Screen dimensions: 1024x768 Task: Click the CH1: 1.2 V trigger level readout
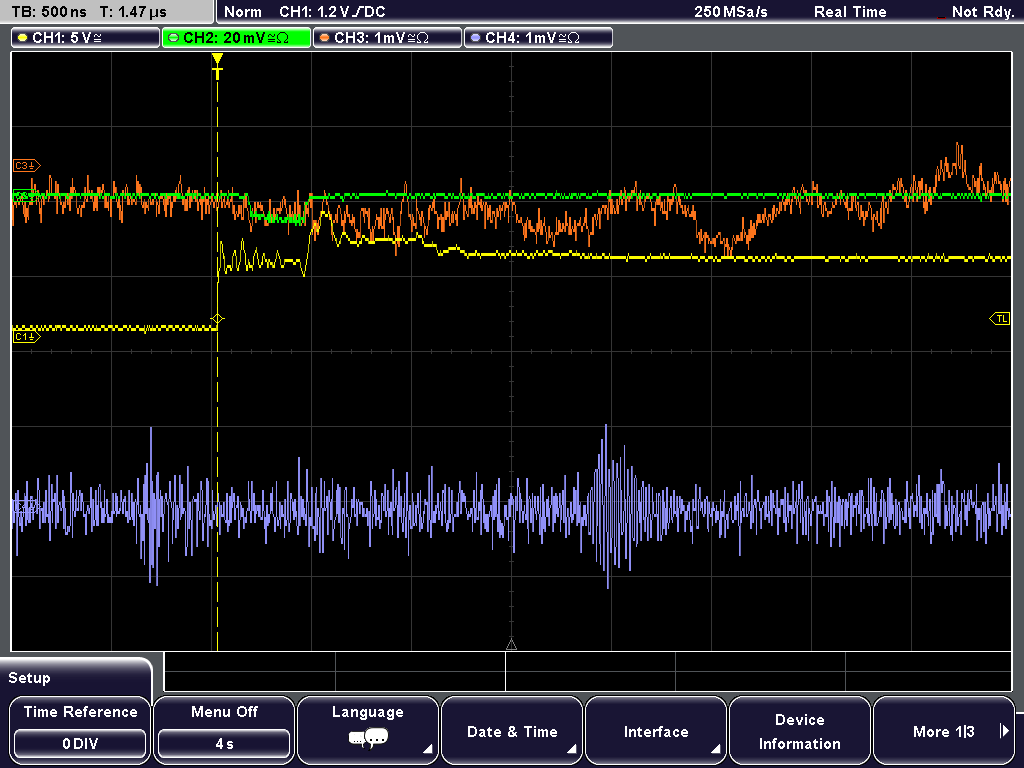click(x=332, y=12)
